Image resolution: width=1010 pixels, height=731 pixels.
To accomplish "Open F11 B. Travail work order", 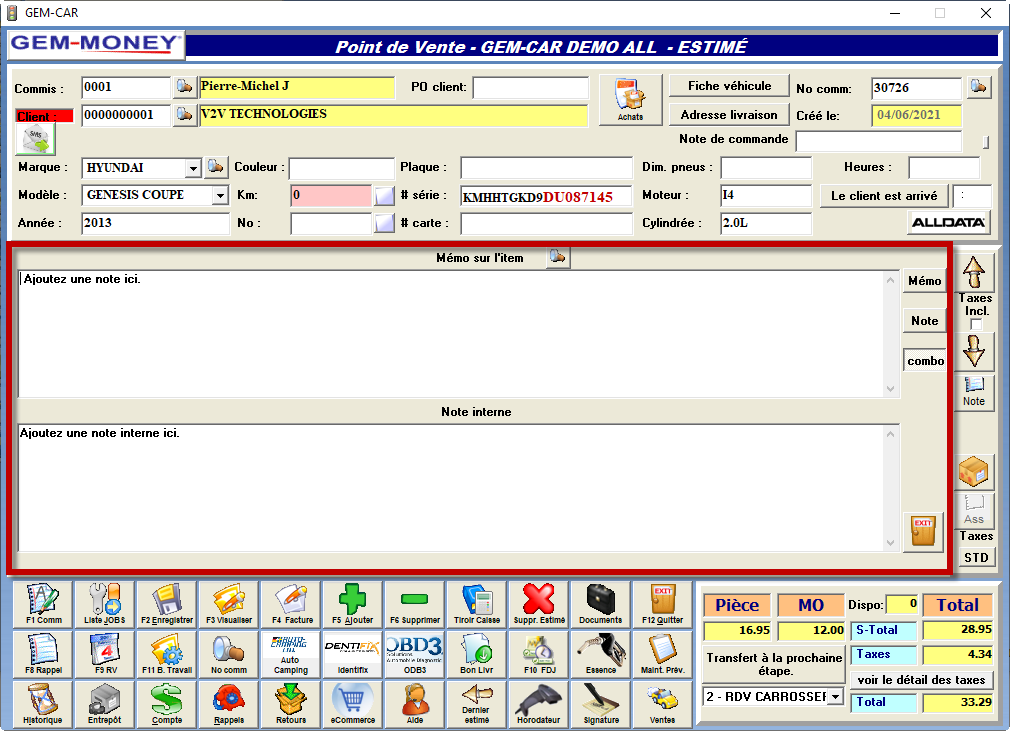I will point(167,654).
